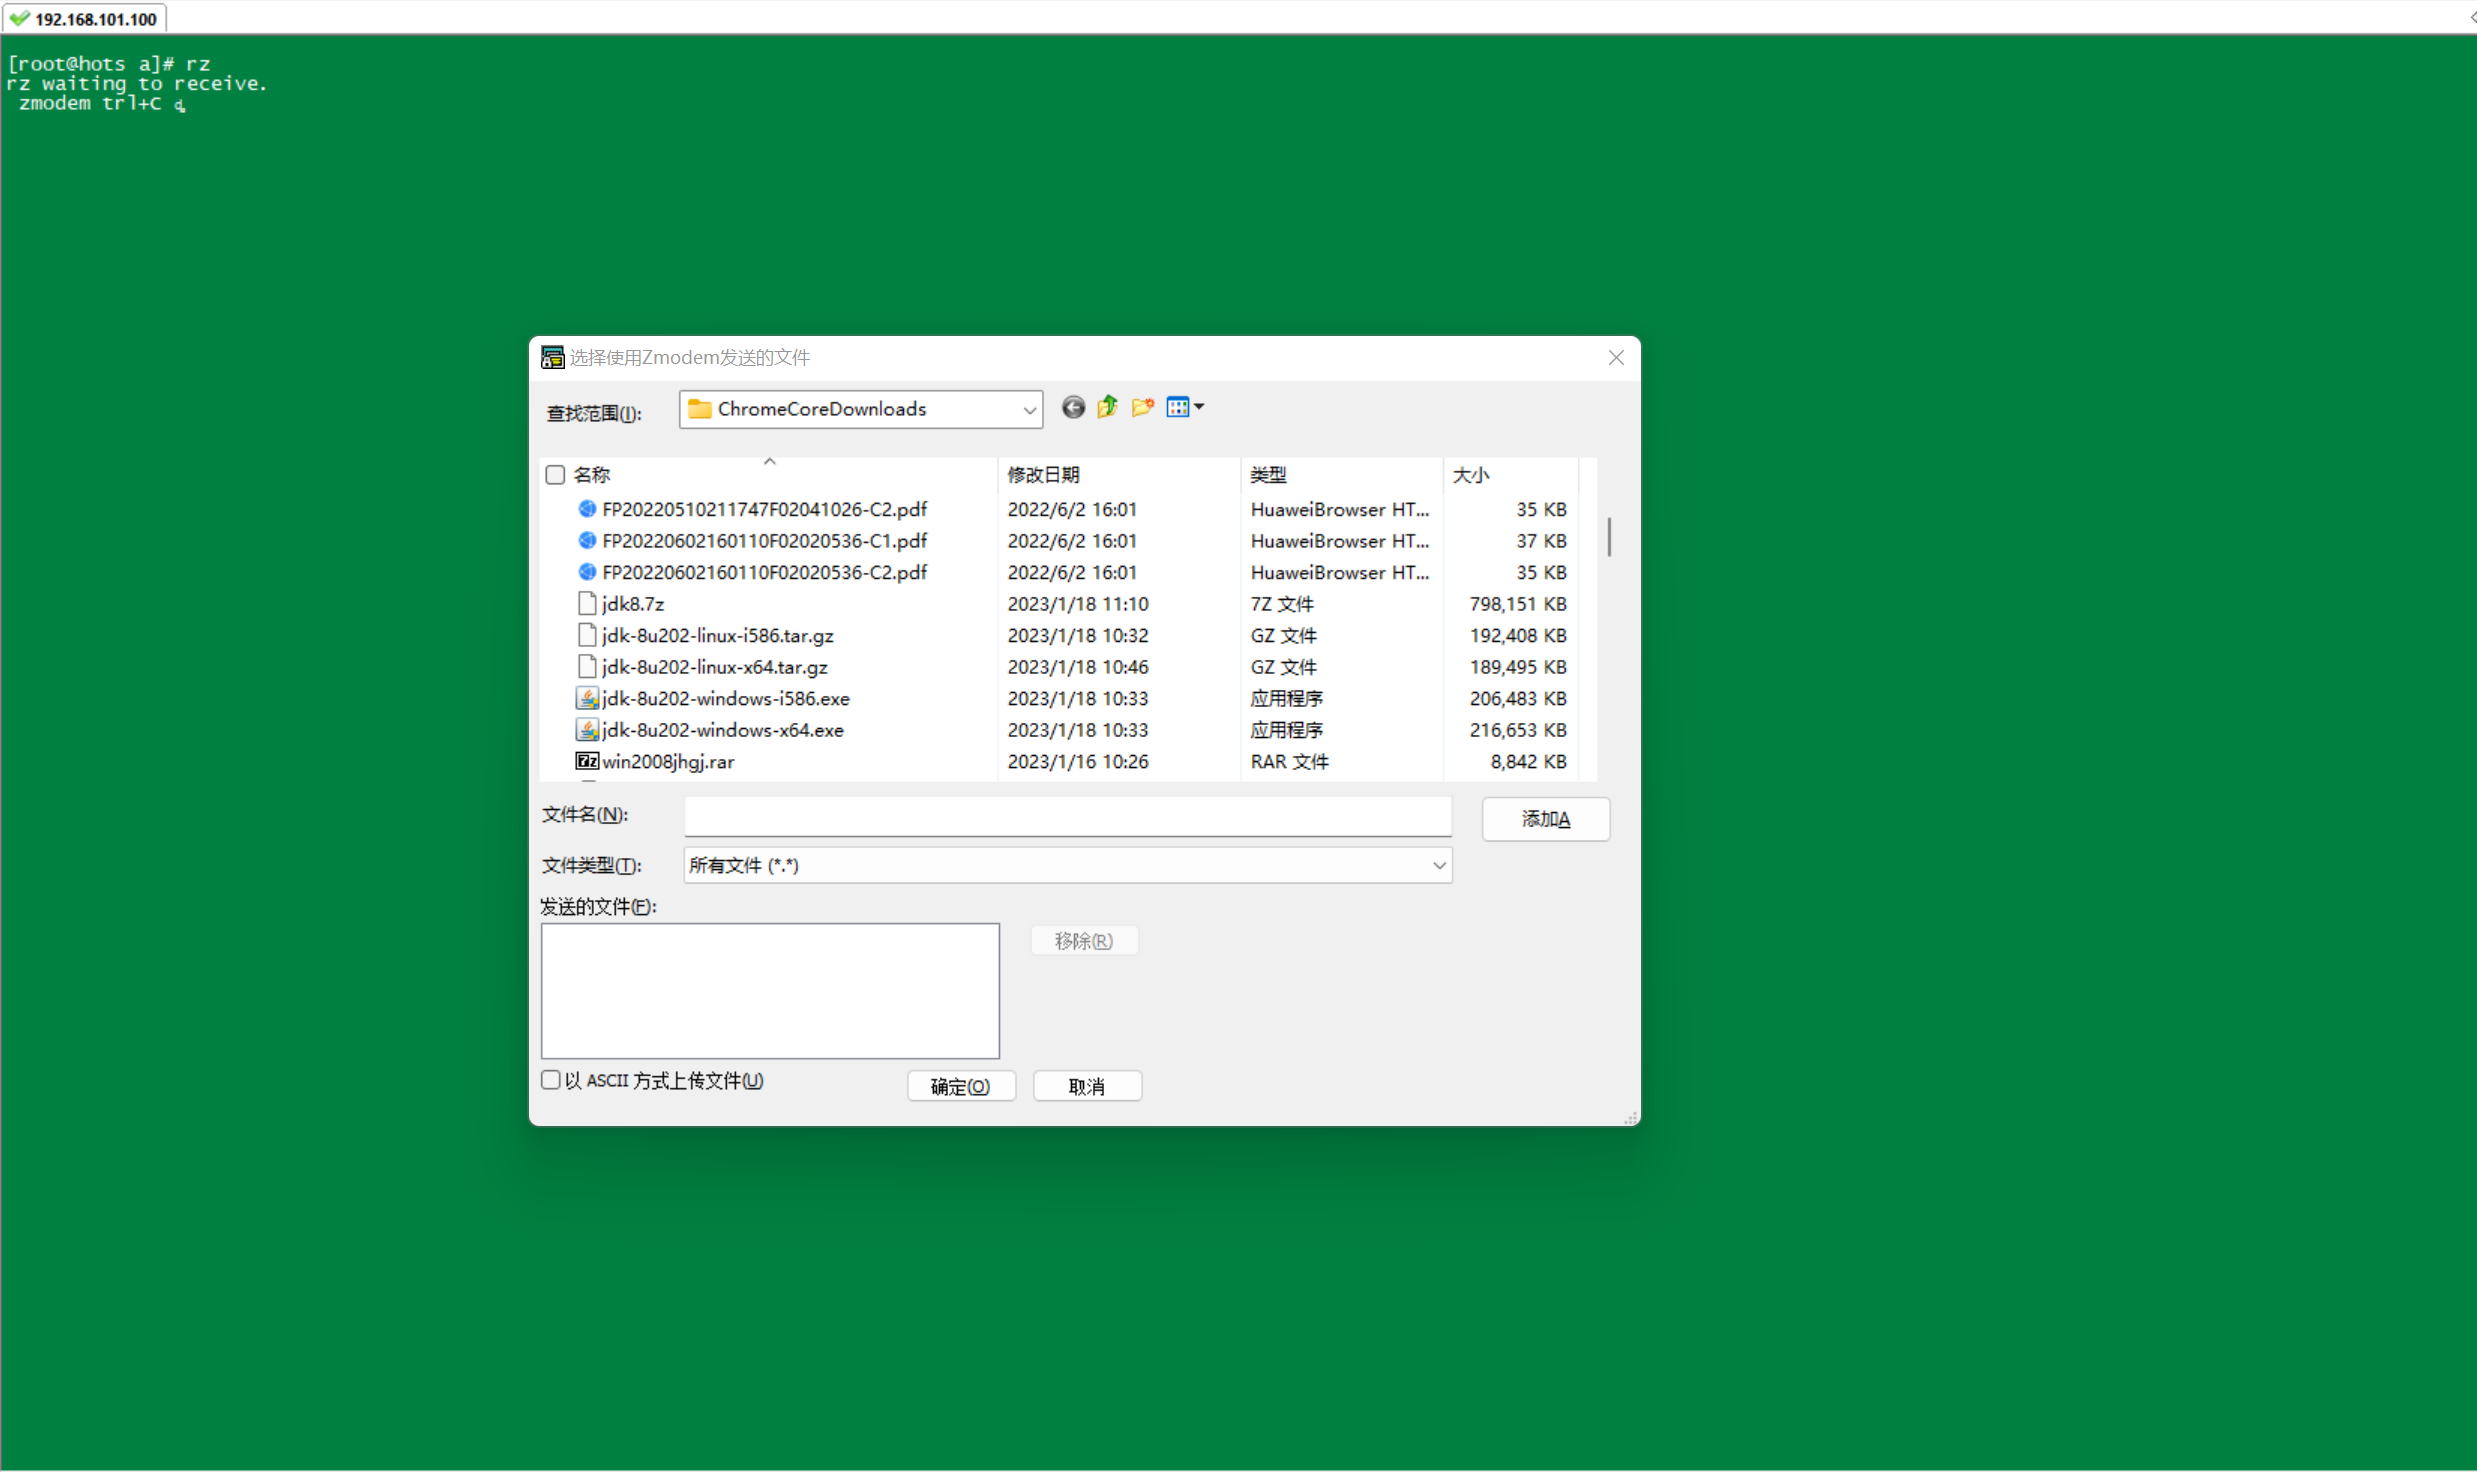The width and height of the screenshot is (2477, 1472).
Task: Open the 文件类型 file type dropdown
Action: point(1438,866)
